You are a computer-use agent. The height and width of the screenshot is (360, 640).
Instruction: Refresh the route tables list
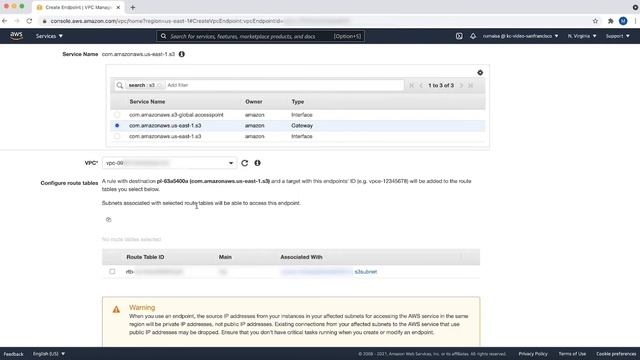point(109,220)
